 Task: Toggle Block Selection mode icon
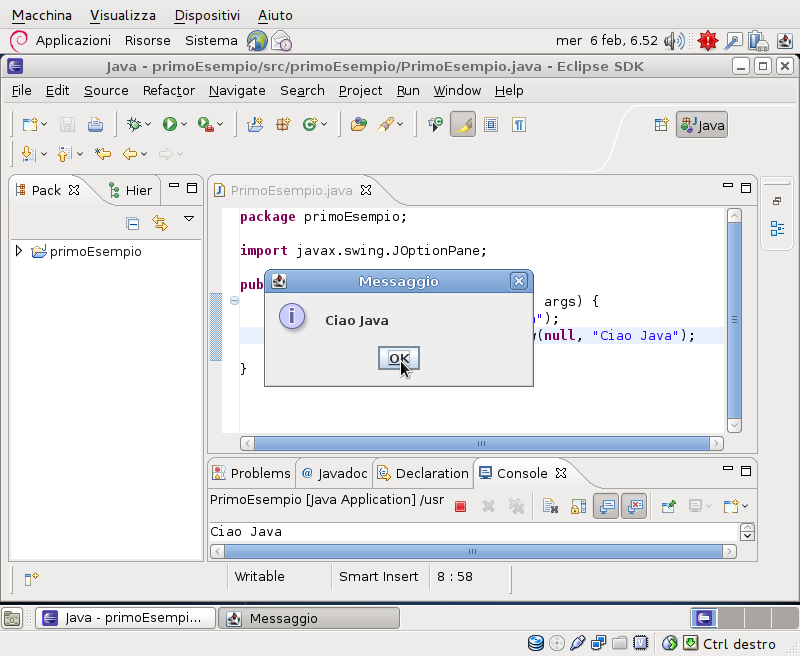tap(491, 124)
